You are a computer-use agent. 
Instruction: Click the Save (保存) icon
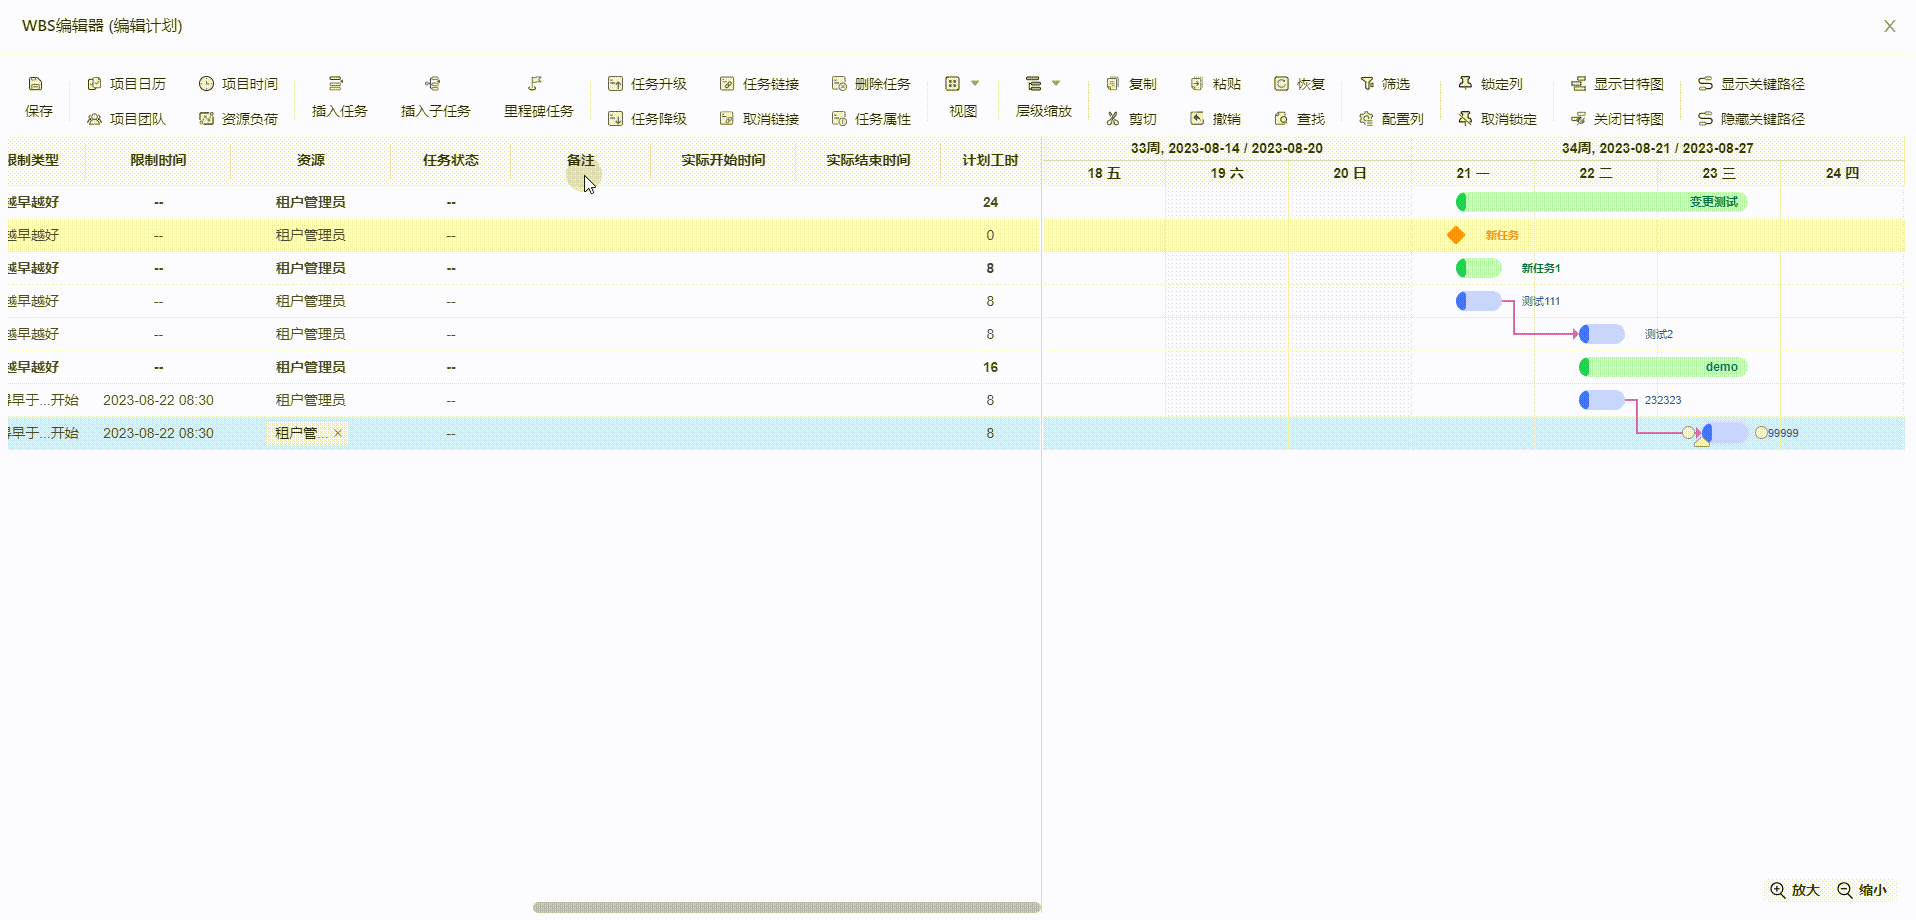coord(36,84)
